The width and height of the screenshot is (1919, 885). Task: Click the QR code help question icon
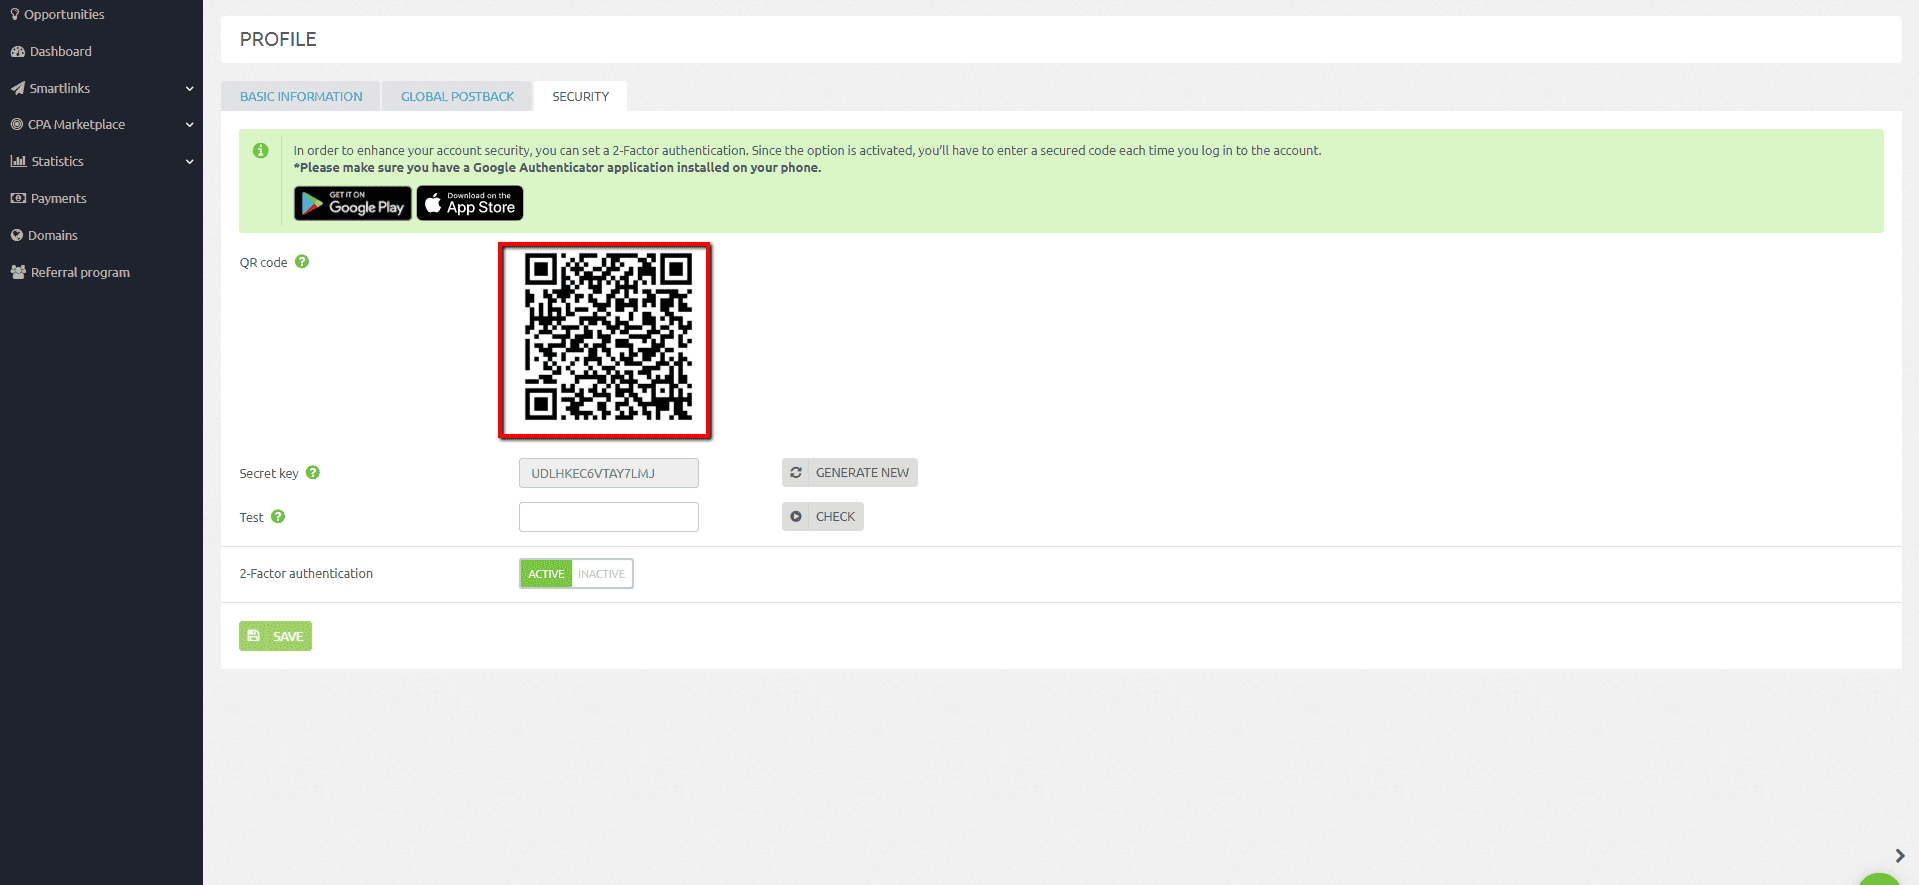point(302,262)
